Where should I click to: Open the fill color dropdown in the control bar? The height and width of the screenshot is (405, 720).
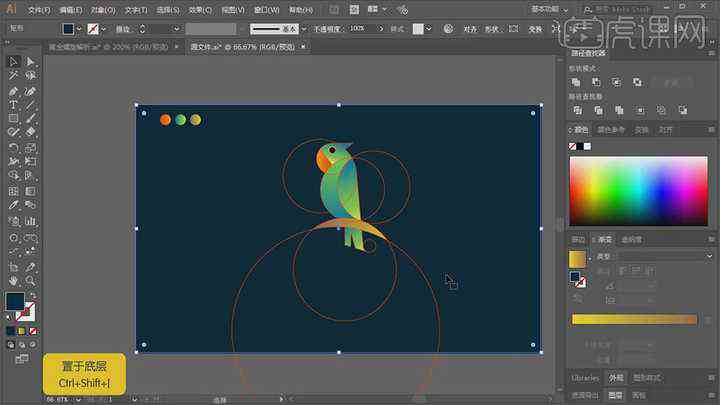(79, 29)
